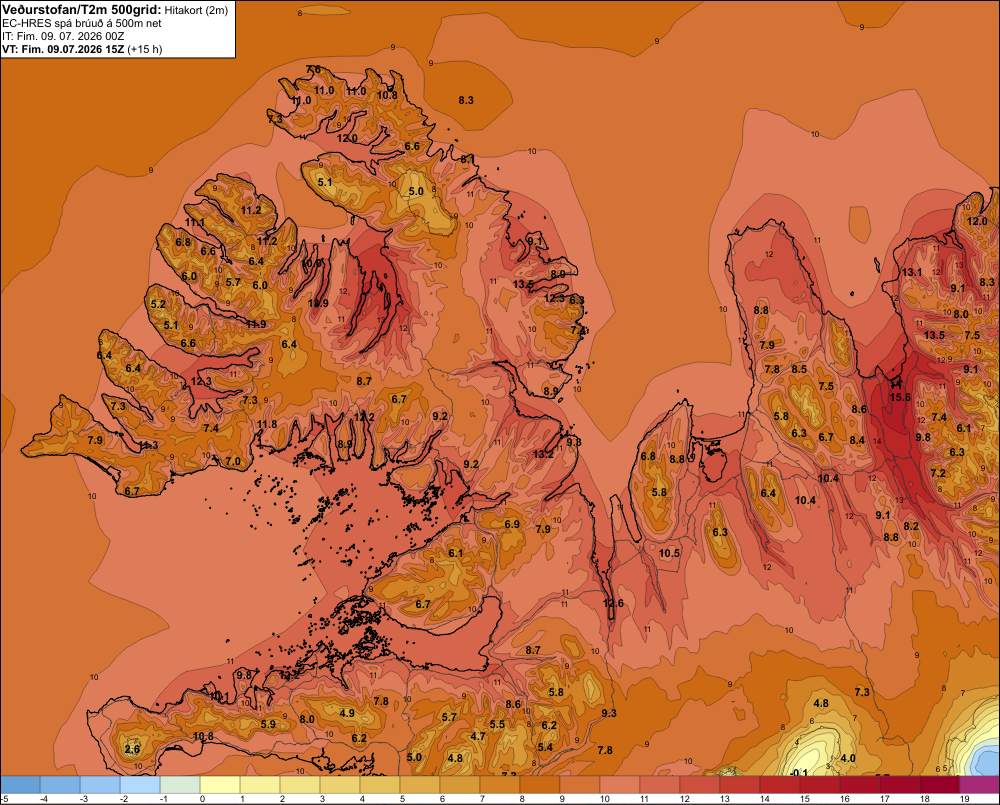
Task: Select the 15.6 temperature value on the map
Action: tap(900, 397)
